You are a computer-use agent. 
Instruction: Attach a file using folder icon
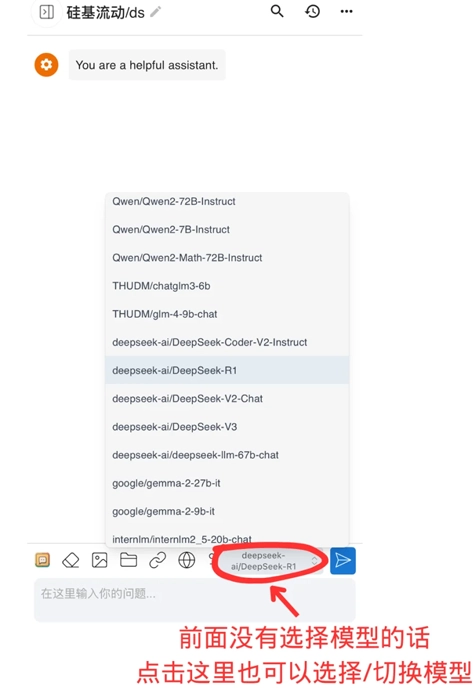(x=129, y=560)
